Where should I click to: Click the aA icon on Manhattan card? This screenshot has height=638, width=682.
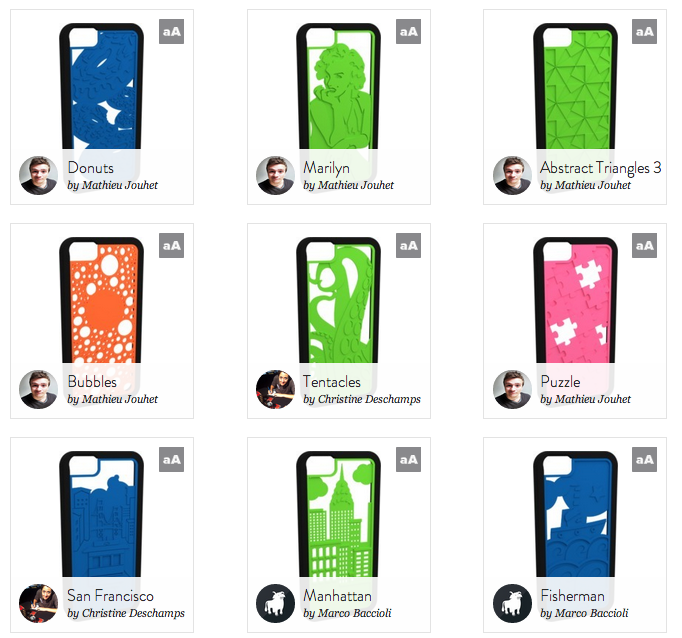(x=408, y=459)
